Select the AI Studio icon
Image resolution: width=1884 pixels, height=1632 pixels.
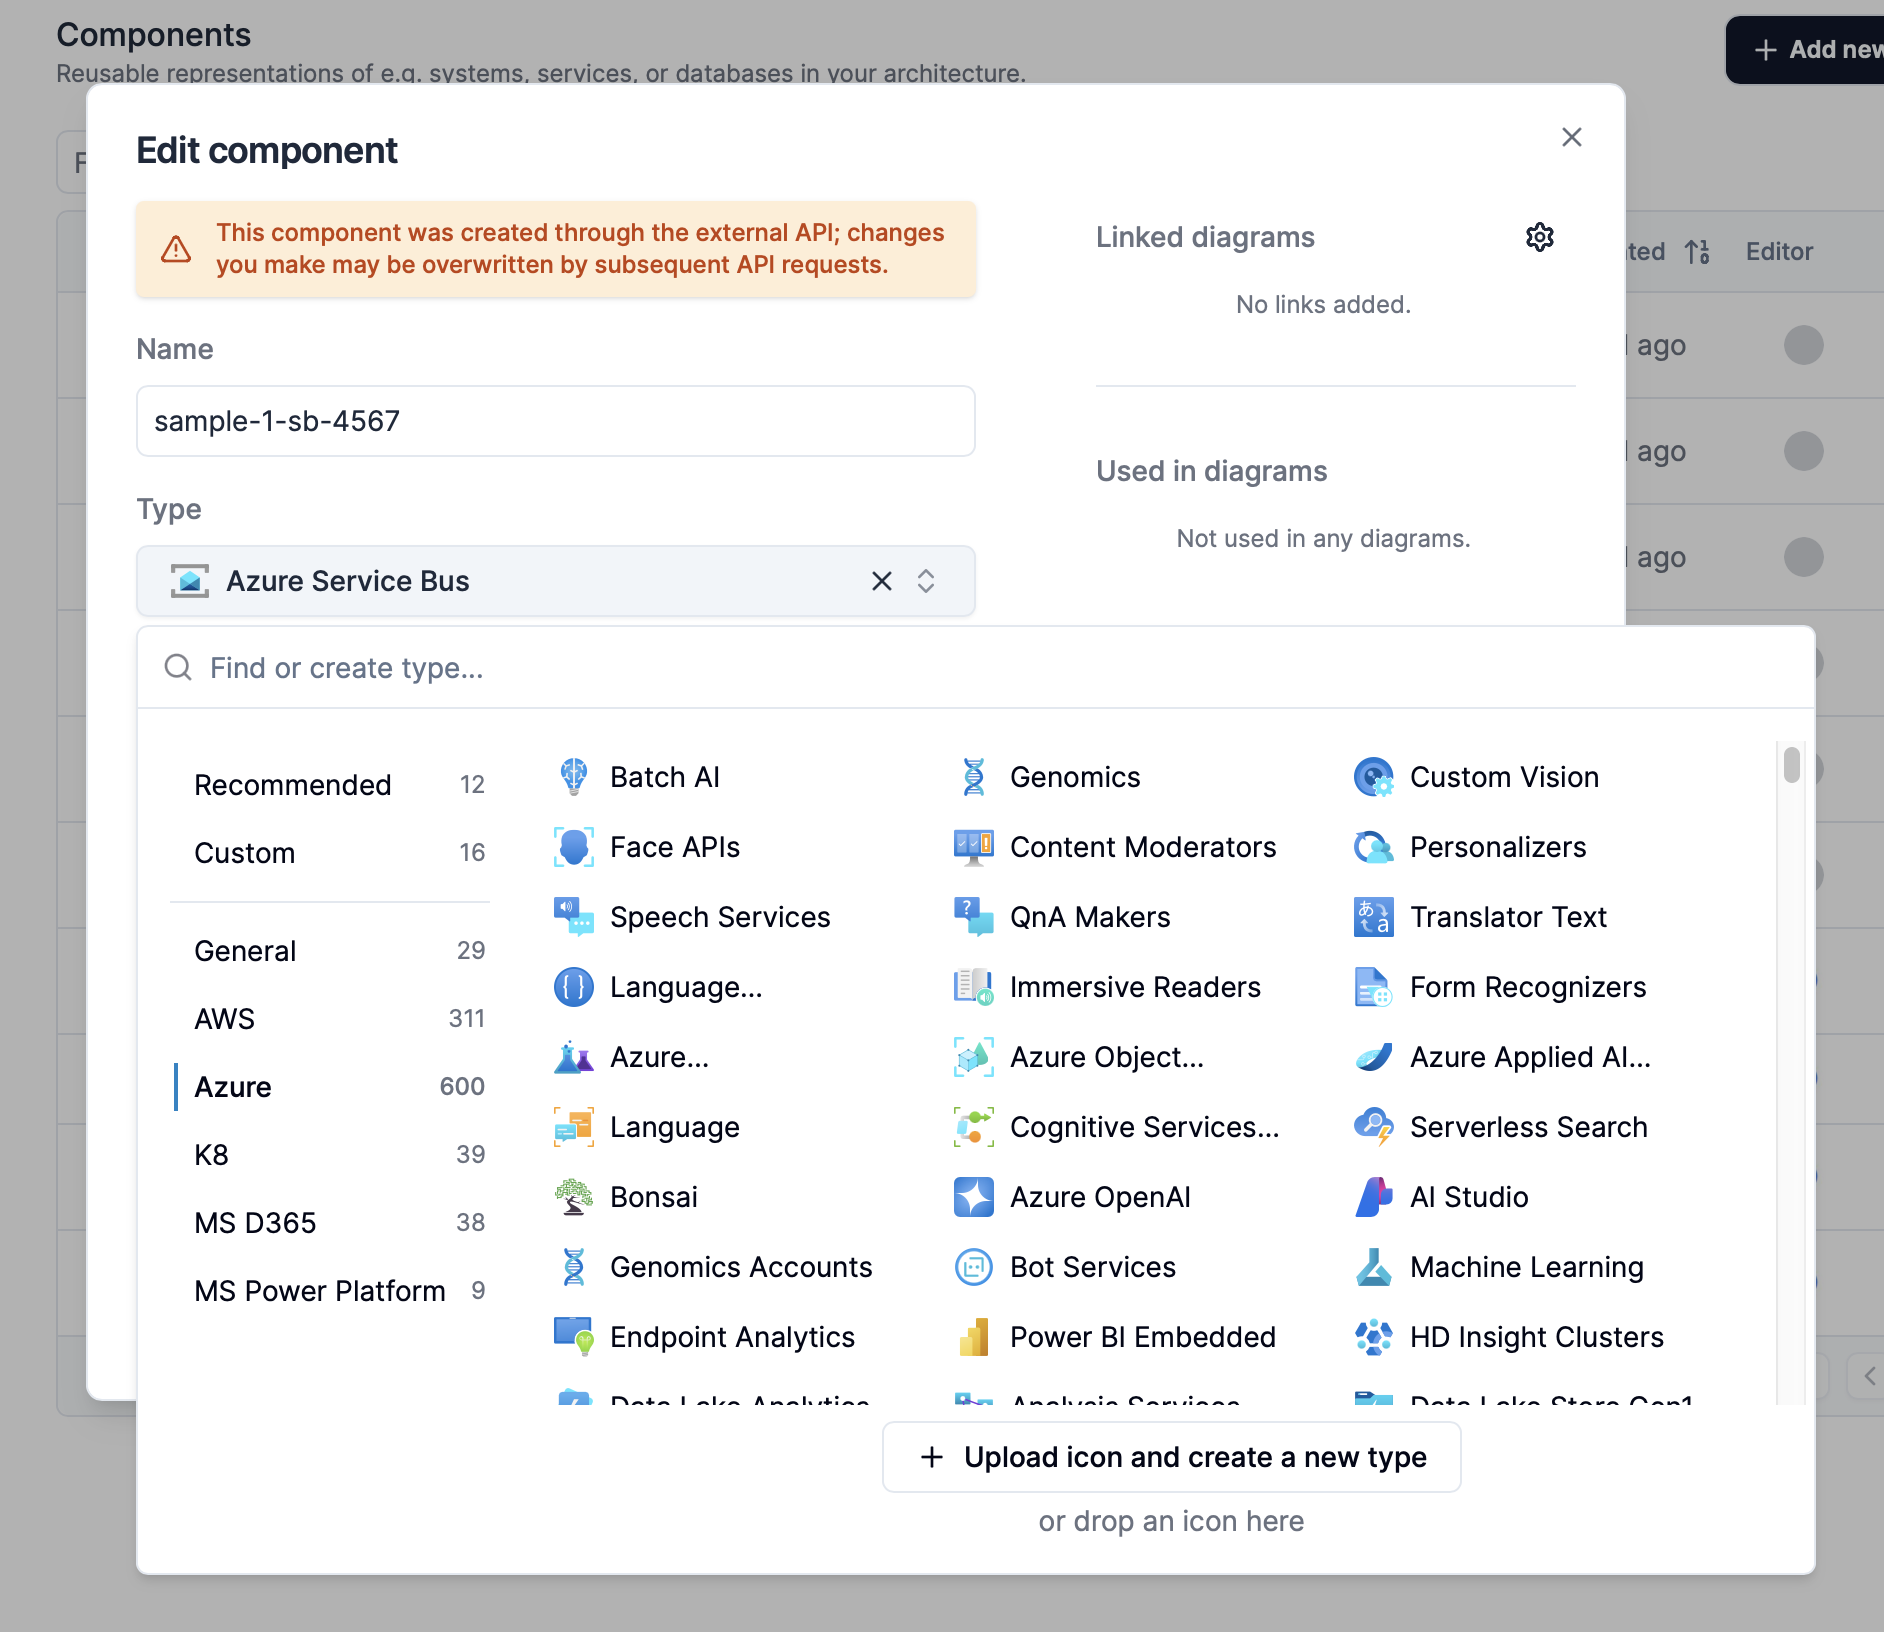click(x=1374, y=1197)
